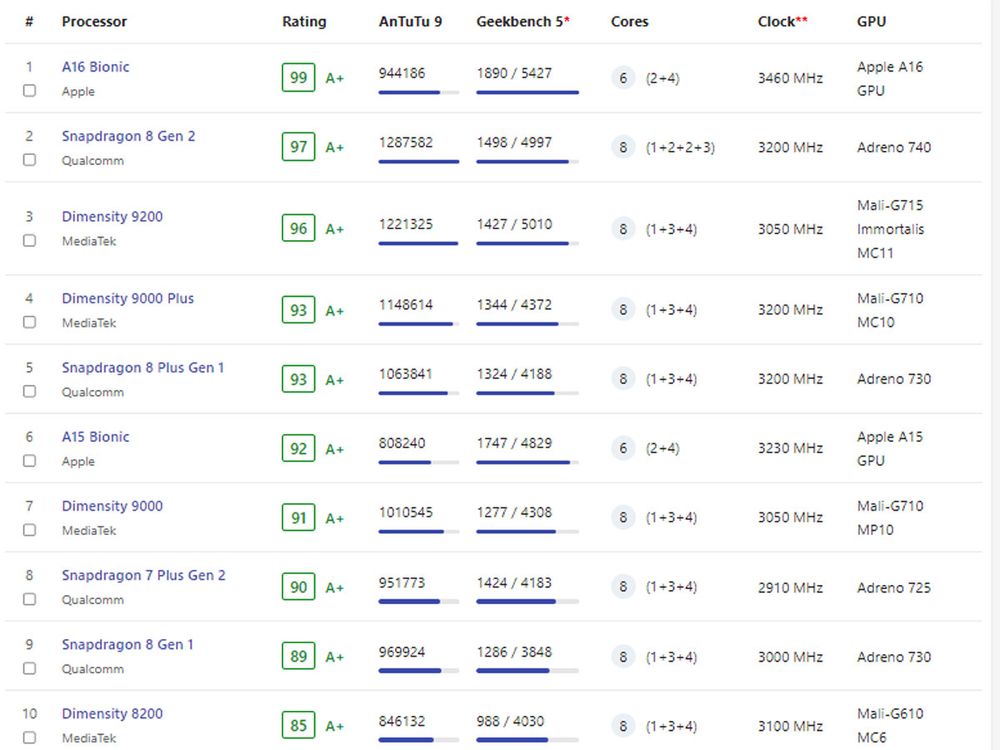The width and height of the screenshot is (1000, 750).
Task: Sort by the AnTuTu 9 column header
Action: coord(410,22)
